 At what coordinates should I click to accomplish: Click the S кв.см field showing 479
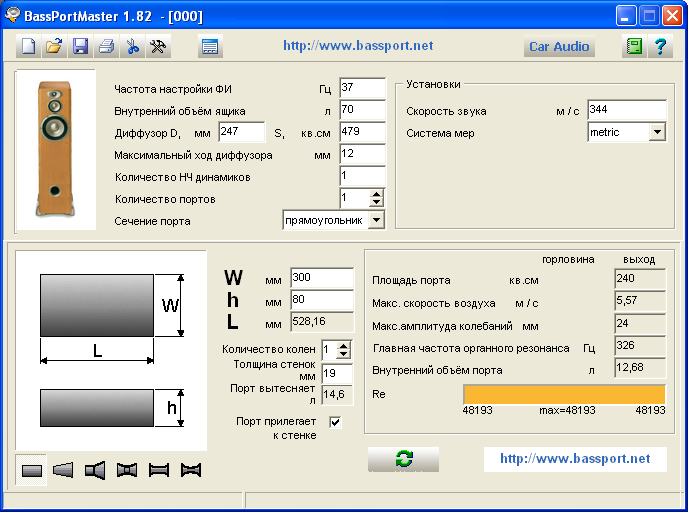362,132
